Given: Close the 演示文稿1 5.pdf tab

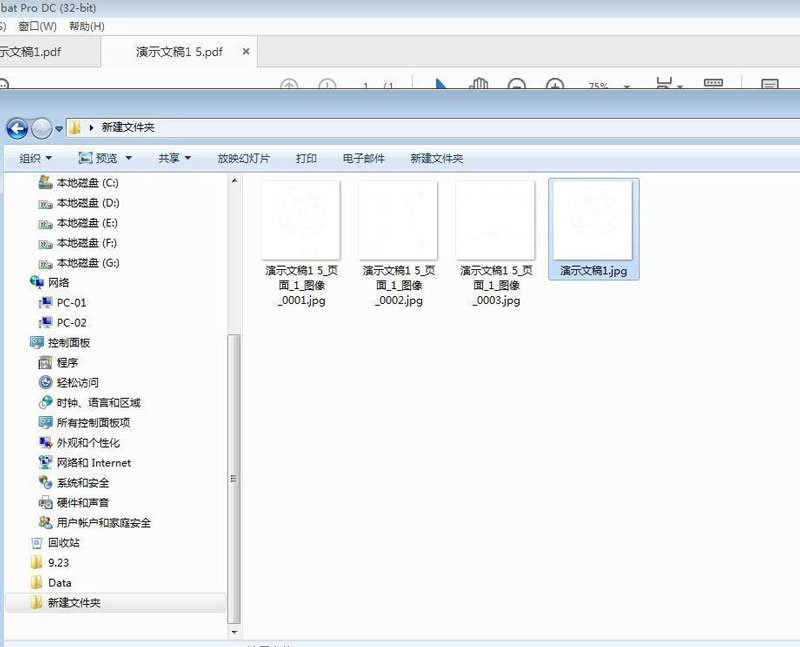Looking at the screenshot, I should pyautogui.click(x=246, y=51).
